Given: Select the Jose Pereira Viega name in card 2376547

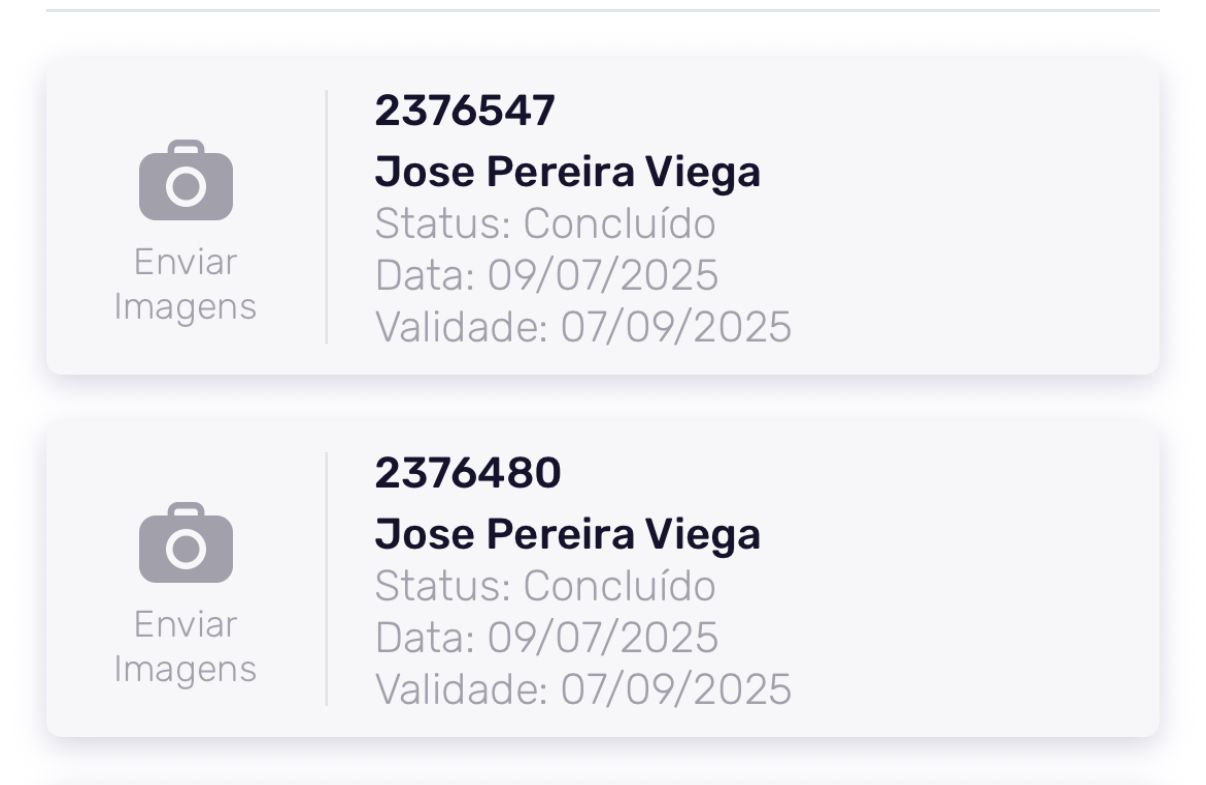Looking at the screenshot, I should pos(567,172).
